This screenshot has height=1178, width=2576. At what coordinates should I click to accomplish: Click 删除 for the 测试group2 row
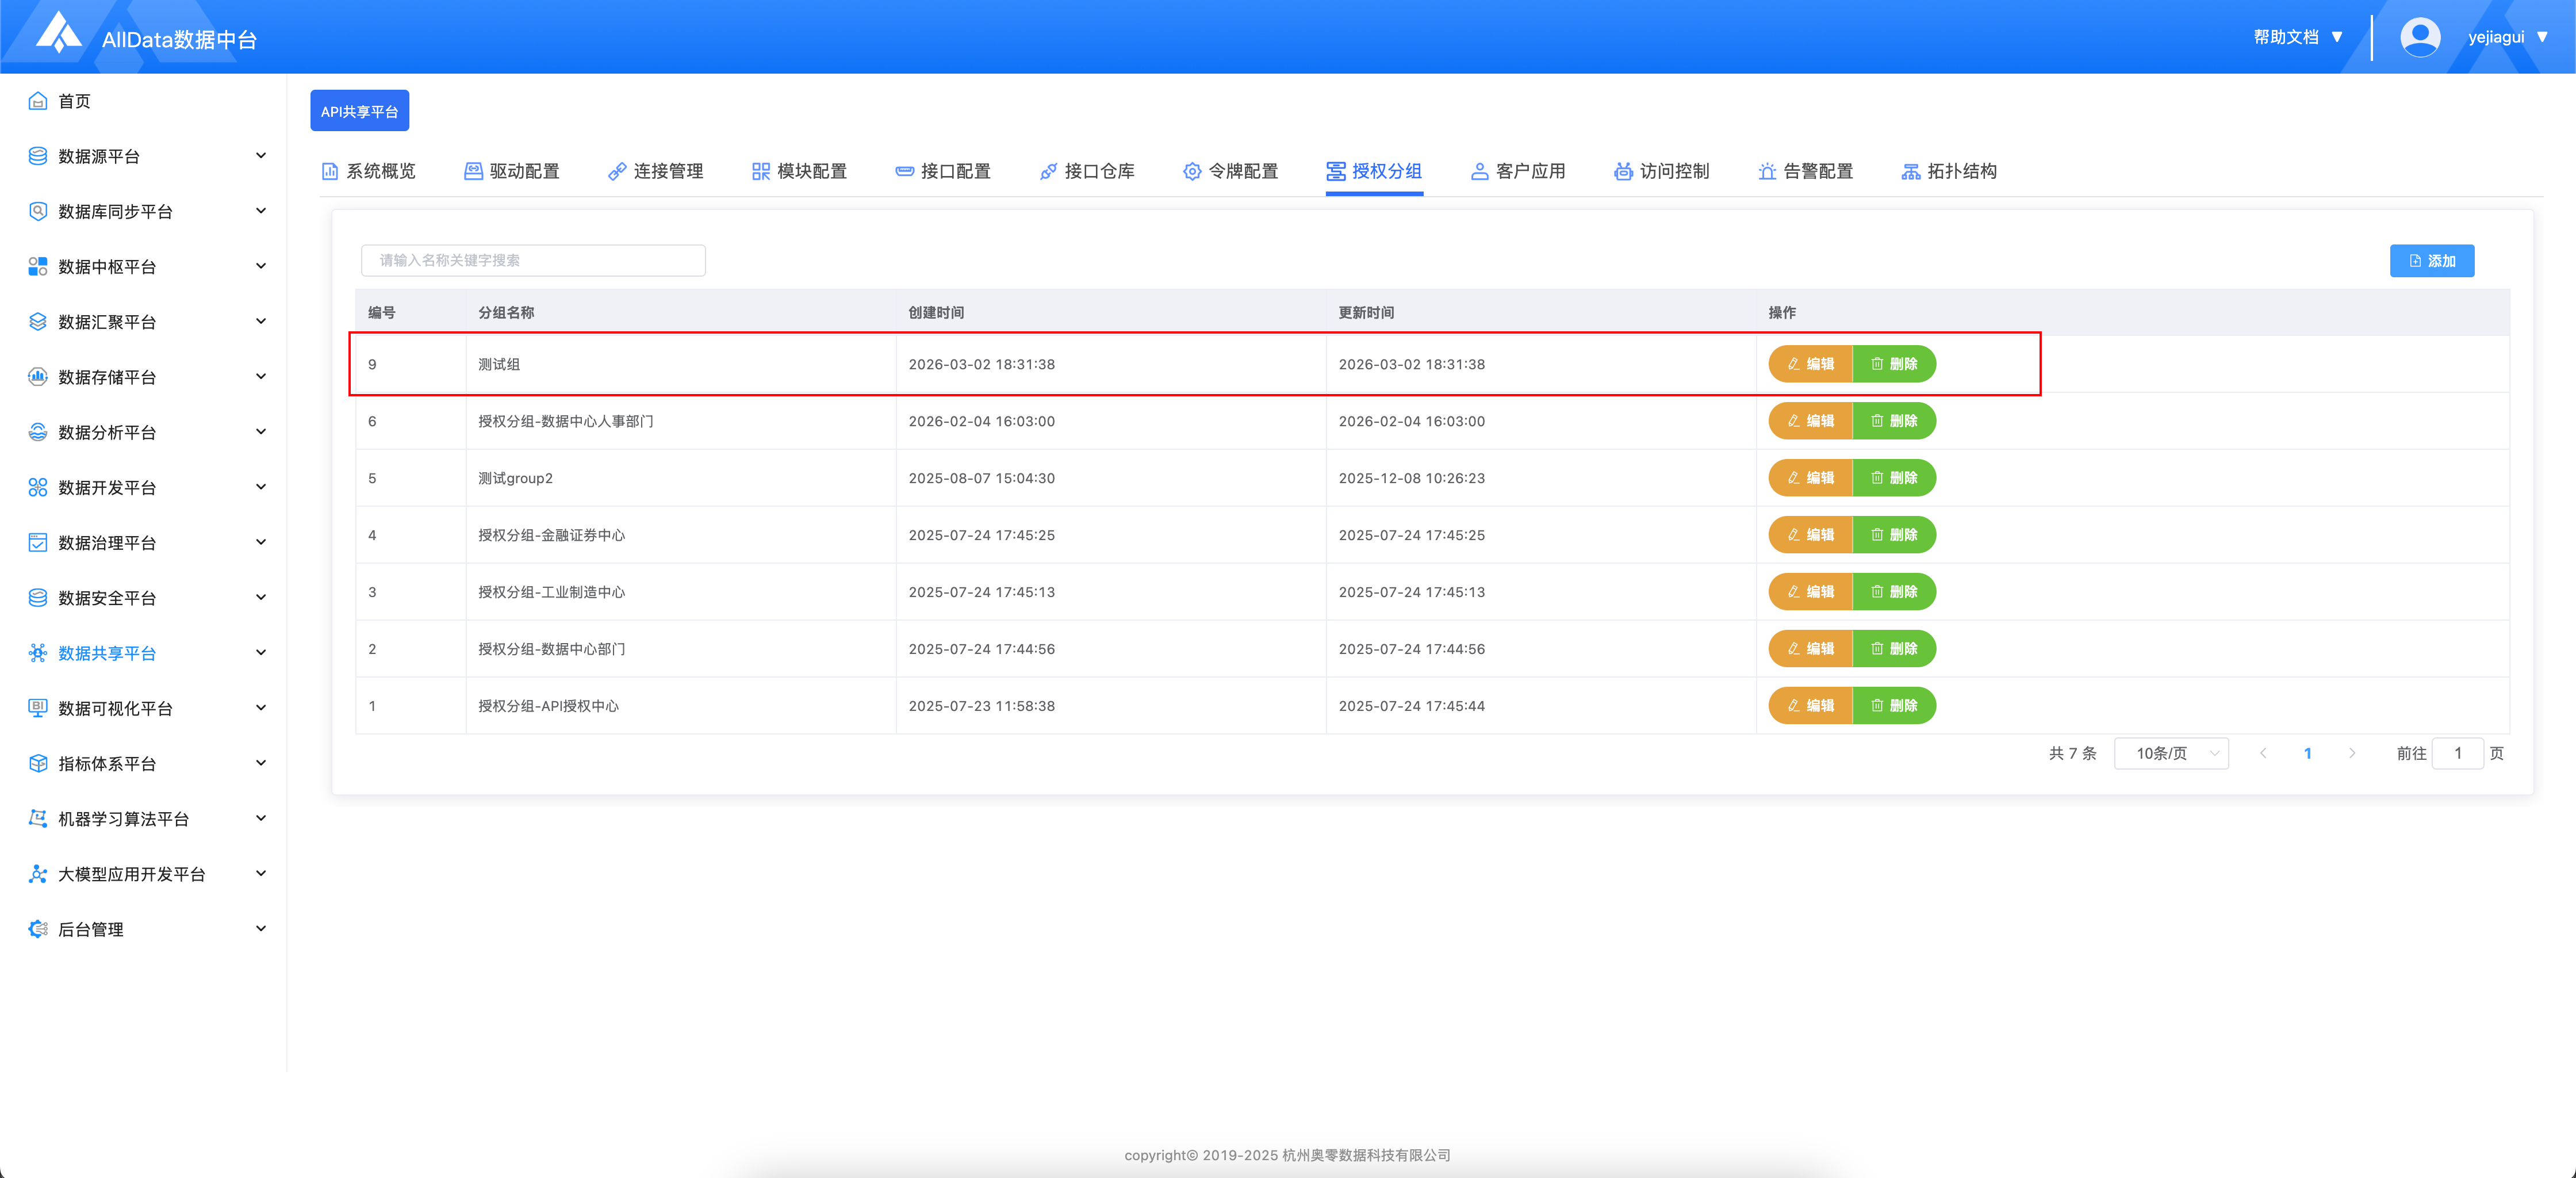[x=1894, y=478]
